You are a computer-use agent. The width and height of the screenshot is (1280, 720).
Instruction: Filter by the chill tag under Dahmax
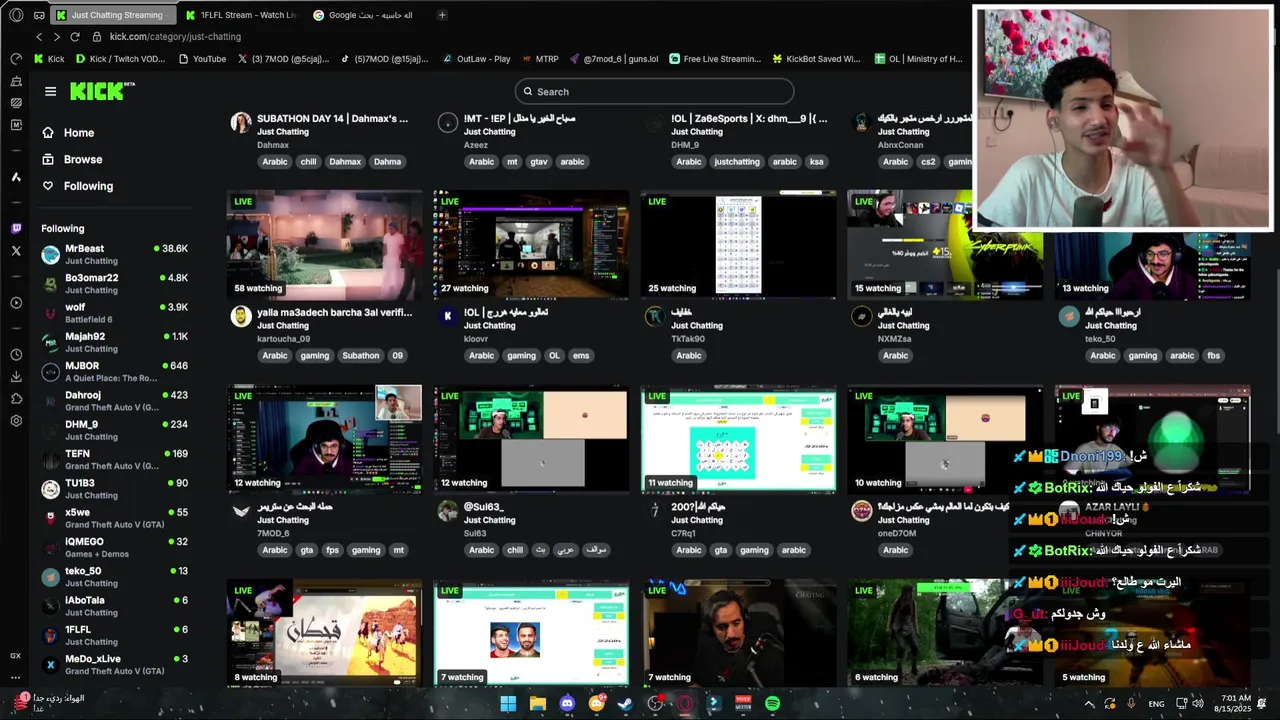click(308, 162)
